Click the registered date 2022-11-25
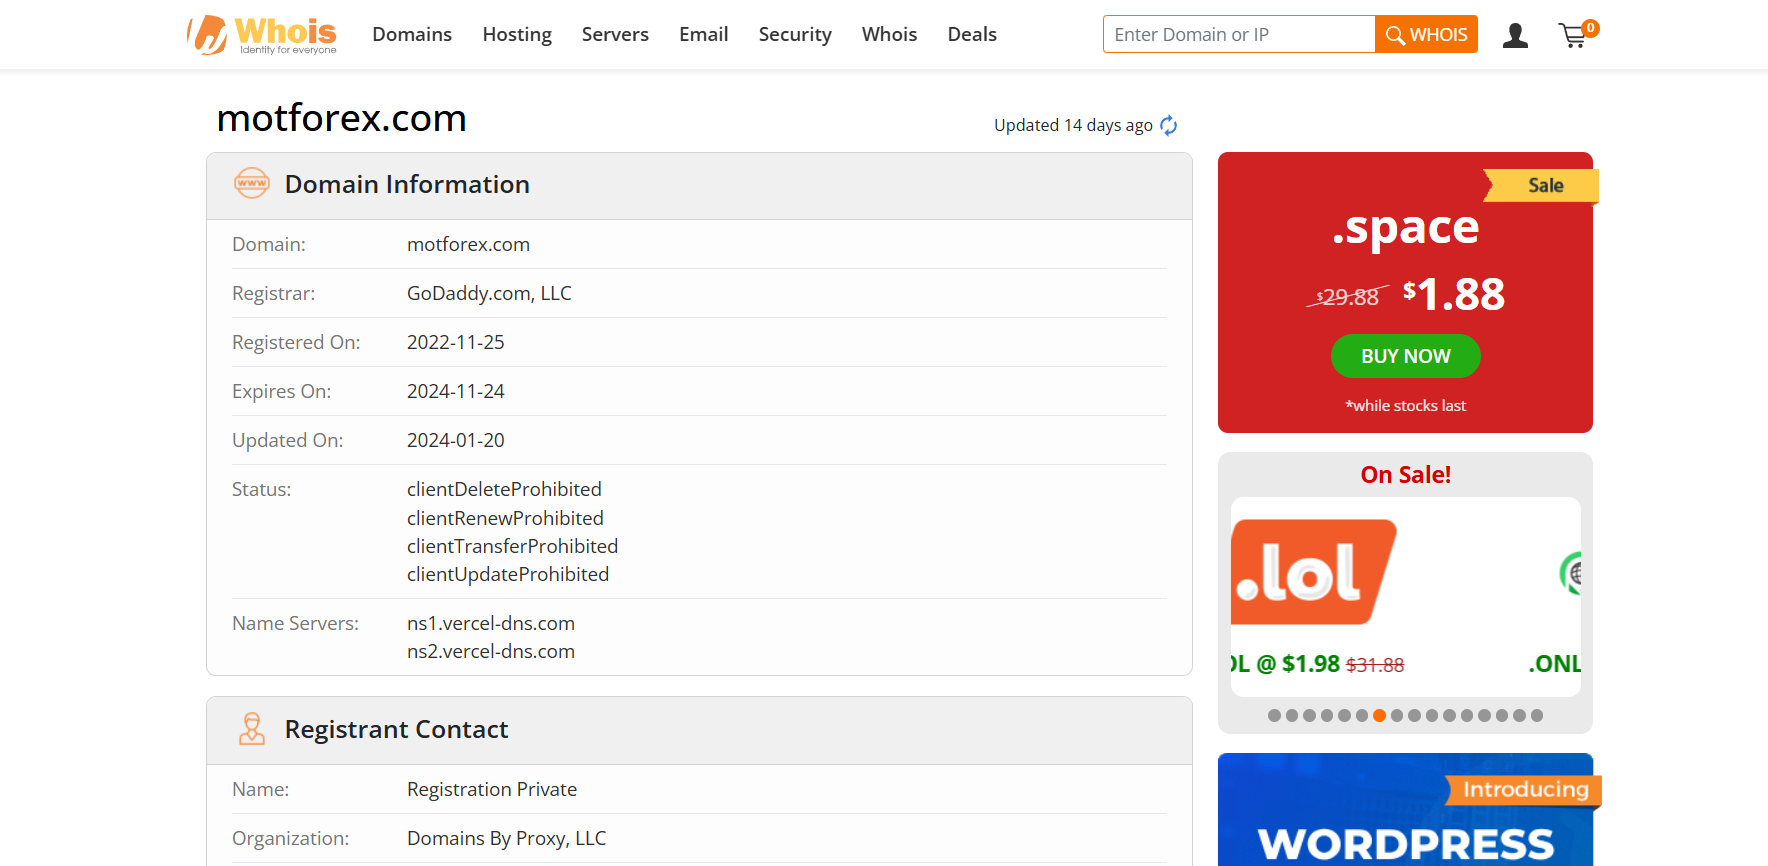1768x866 pixels. (456, 342)
